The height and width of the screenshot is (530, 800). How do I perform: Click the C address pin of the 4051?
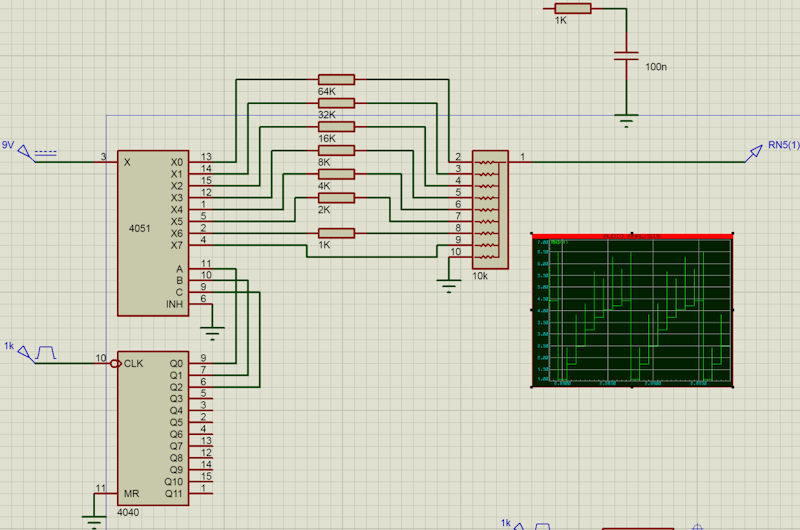pyautogui.click(x=201, y=292)
